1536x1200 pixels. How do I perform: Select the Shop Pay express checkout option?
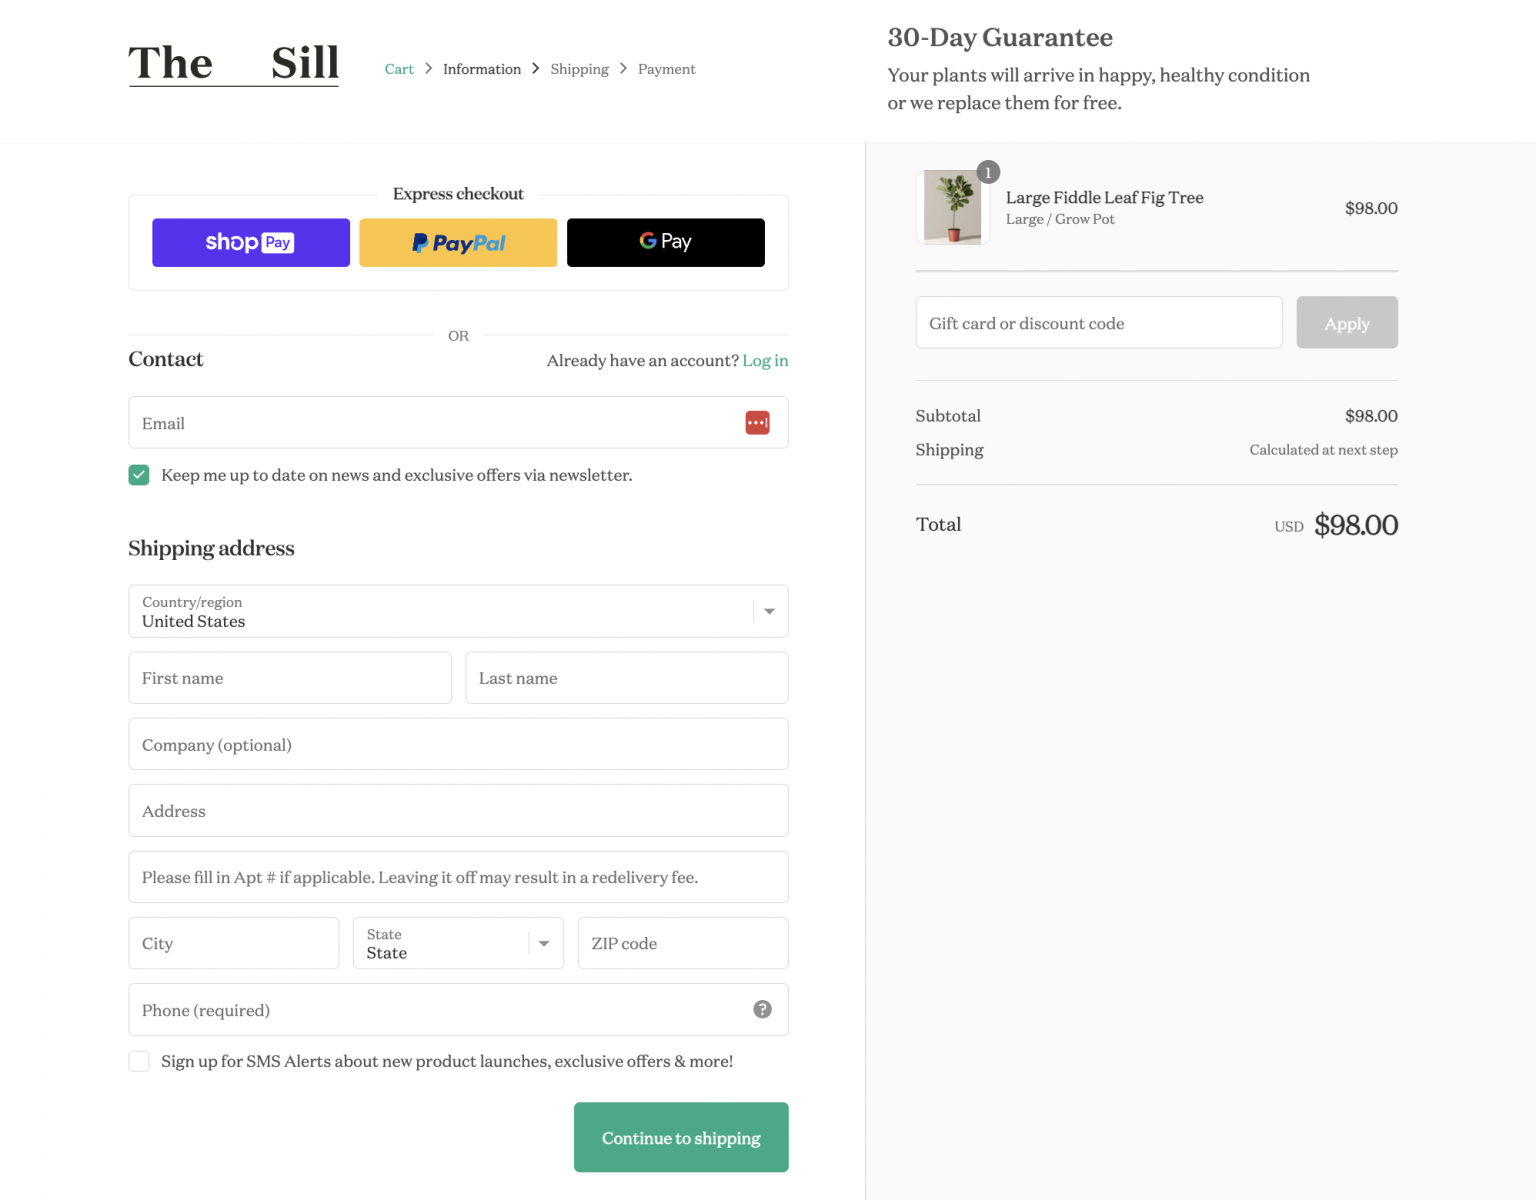[x=250, y=242]
